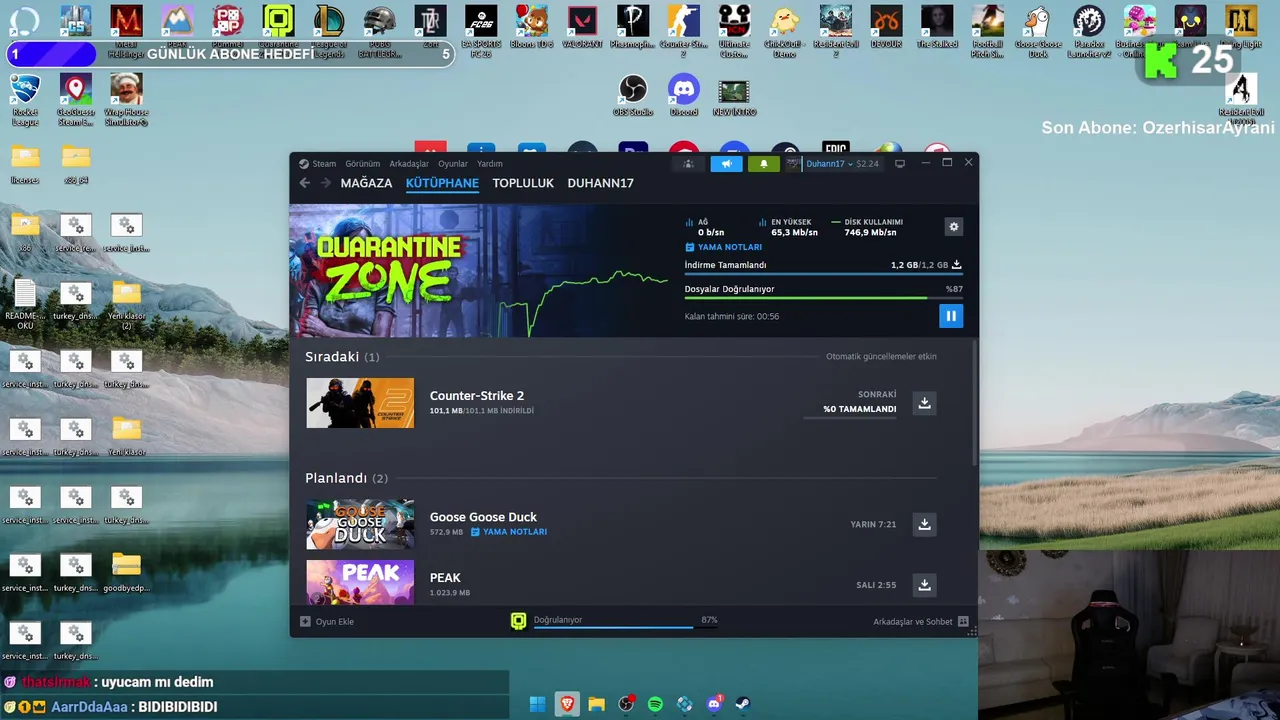The width and height of the screenshot is (1280, 720).
Task: Pause the Quarantine Zone verification
Action: tap(951, 316)
